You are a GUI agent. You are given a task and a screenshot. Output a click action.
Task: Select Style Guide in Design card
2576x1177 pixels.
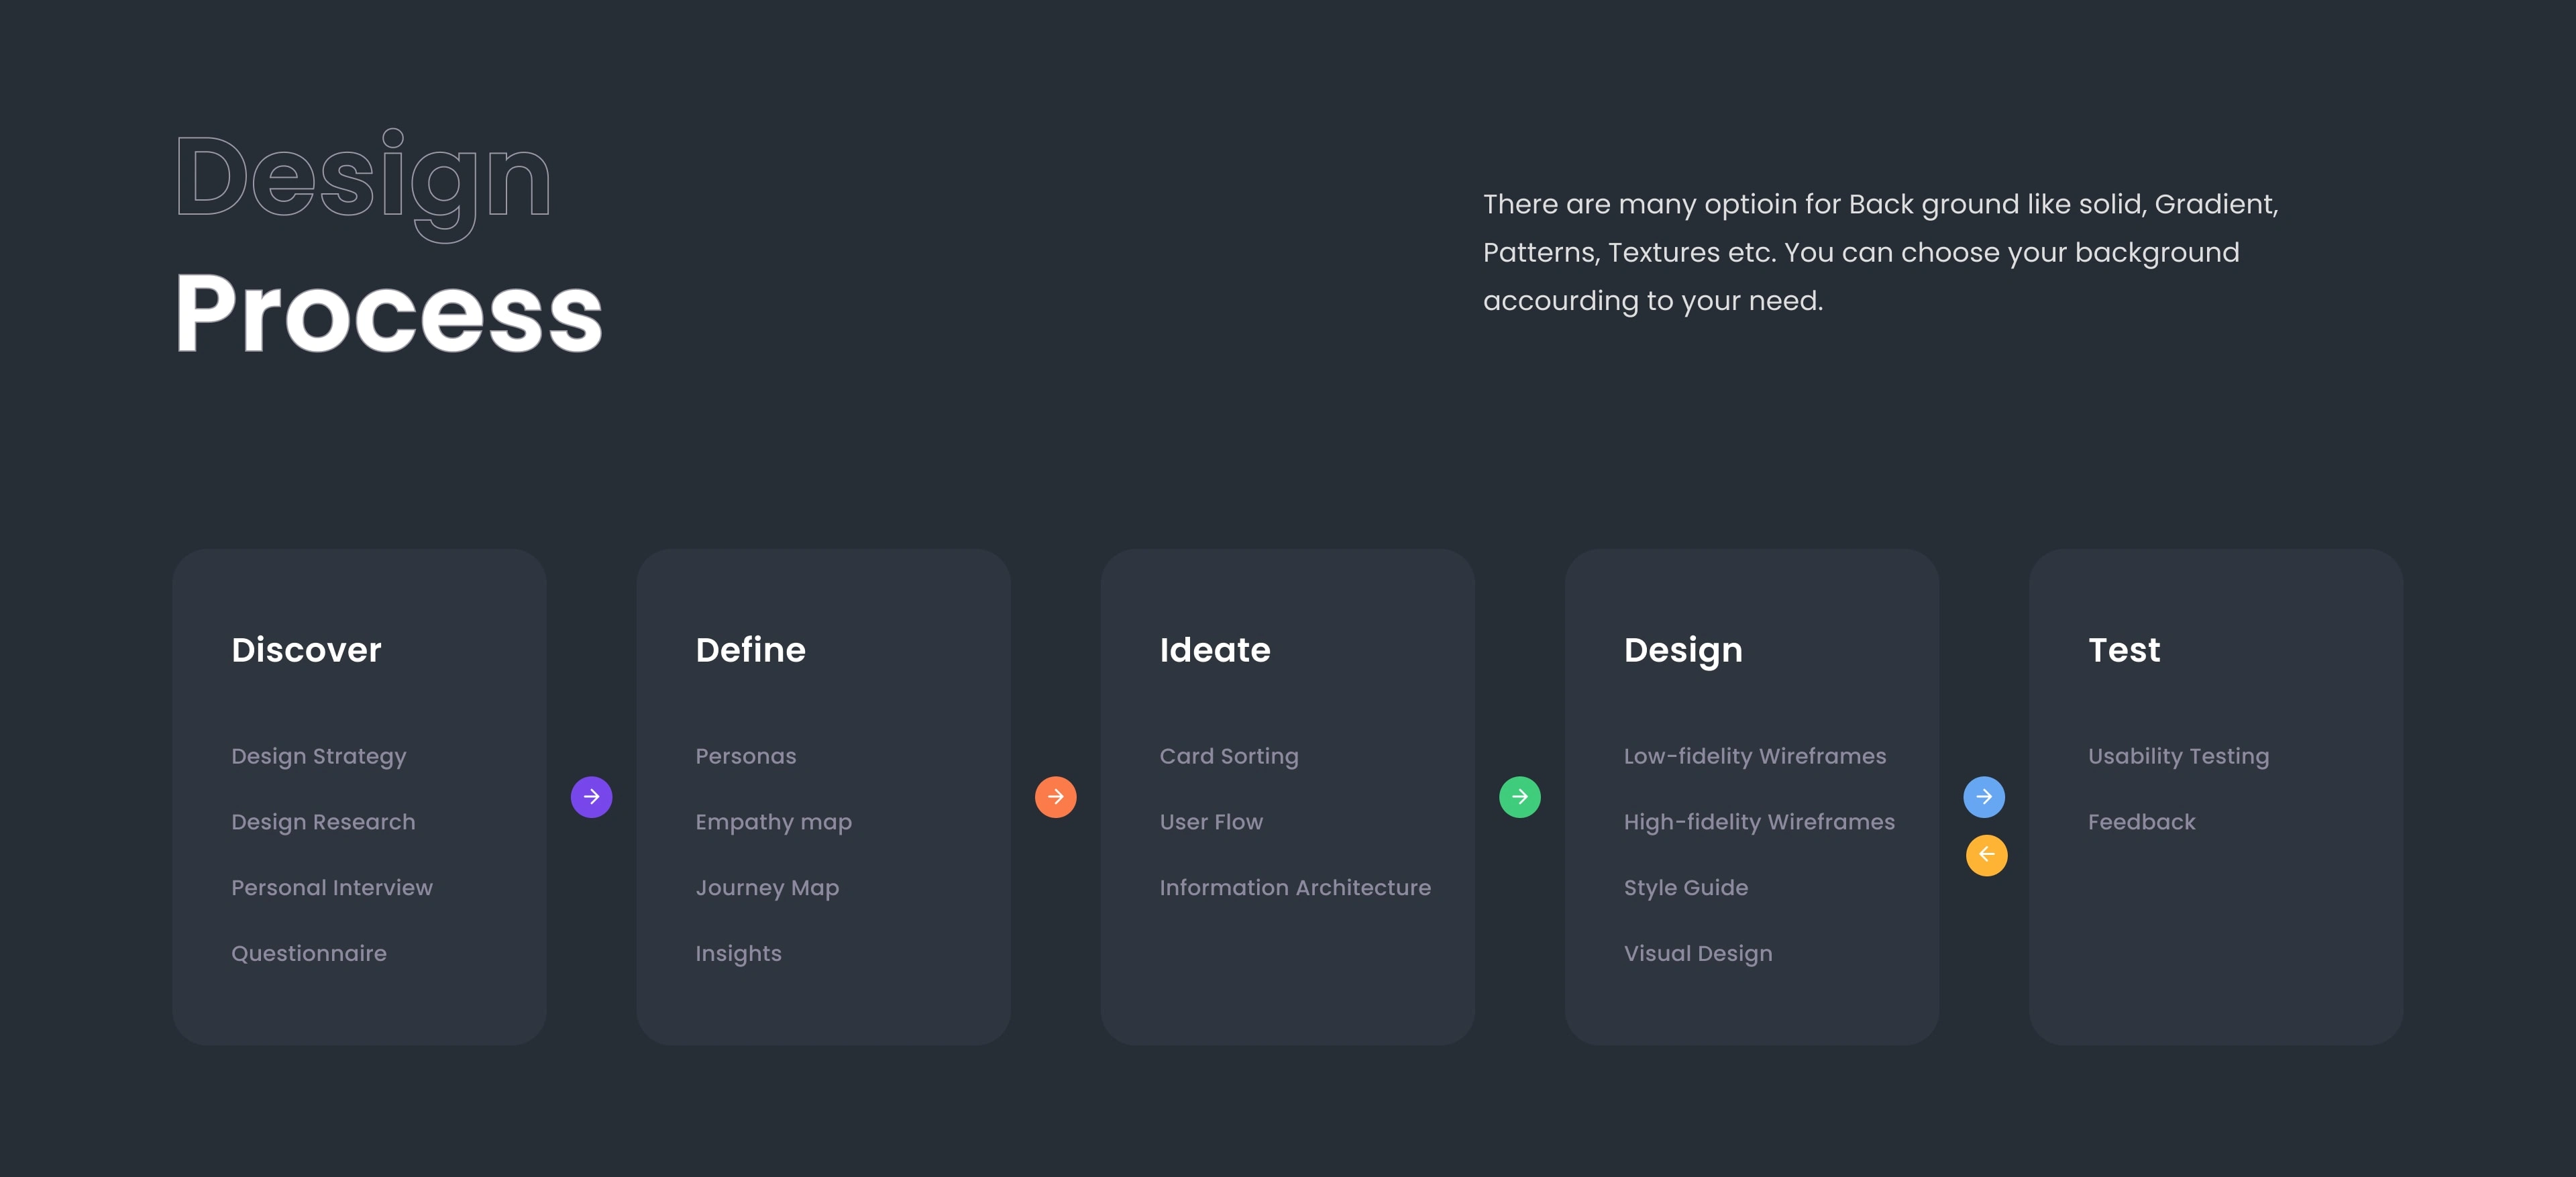[x=1685, y=888]
